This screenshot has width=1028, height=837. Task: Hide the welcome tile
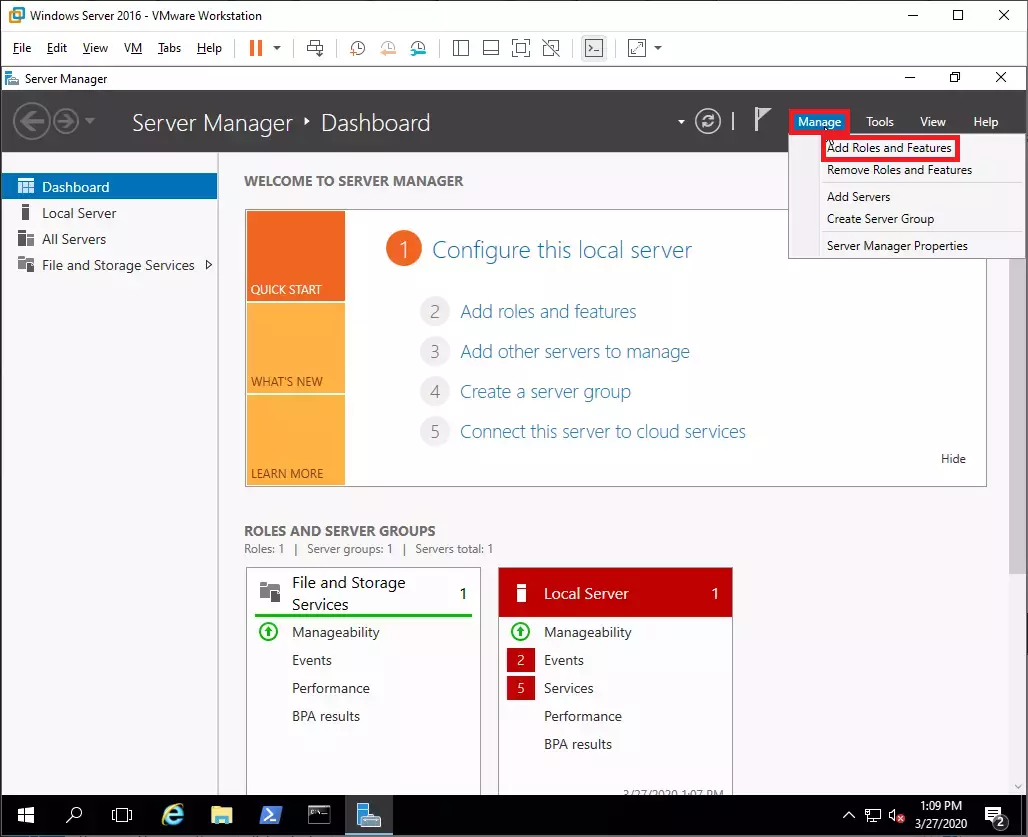pyautogui.click(x=953, y=459)
